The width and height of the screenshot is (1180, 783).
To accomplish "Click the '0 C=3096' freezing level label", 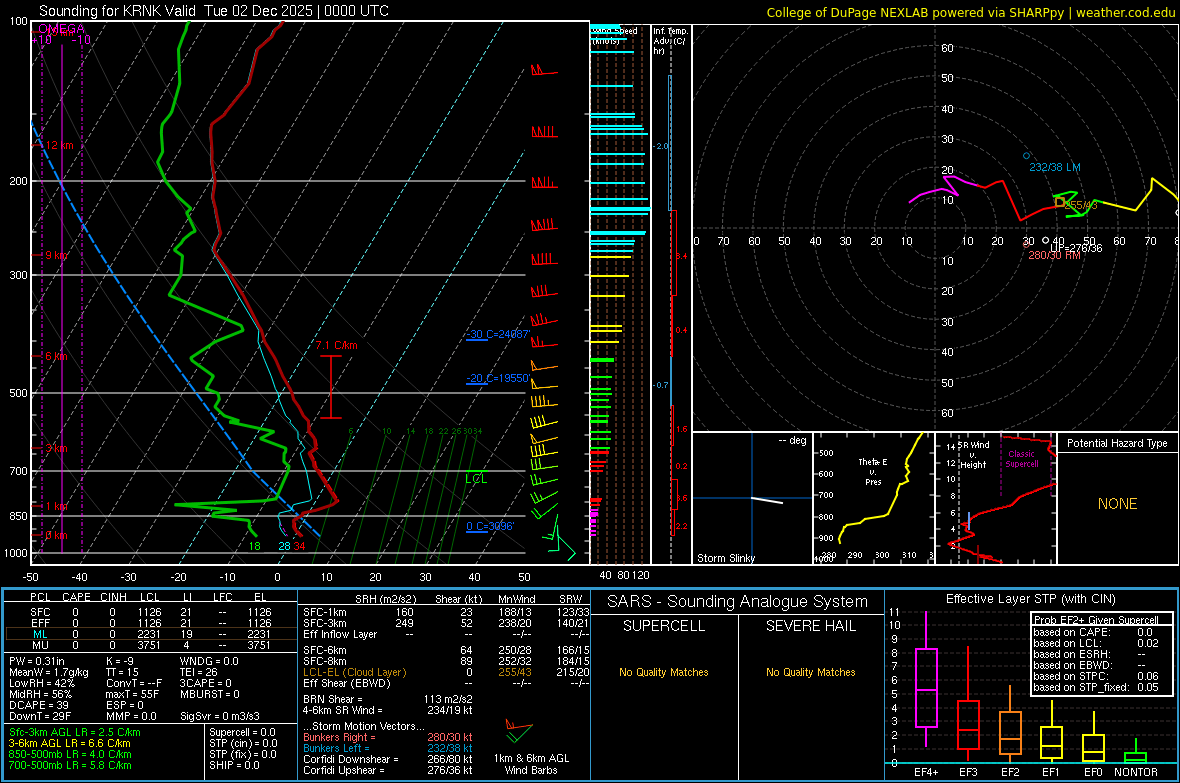I will pos(490,526).
